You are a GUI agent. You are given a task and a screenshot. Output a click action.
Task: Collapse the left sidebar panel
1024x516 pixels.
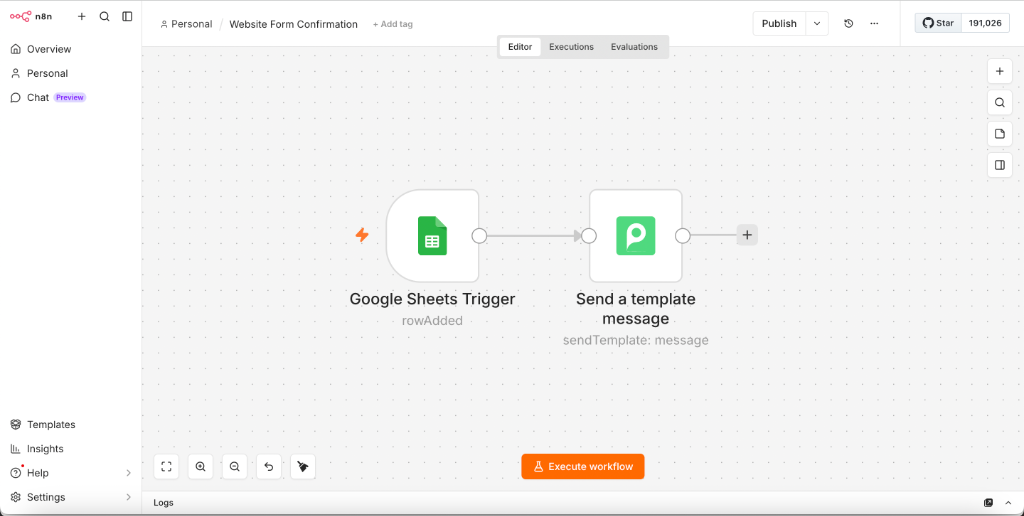(x=127, y=16)
